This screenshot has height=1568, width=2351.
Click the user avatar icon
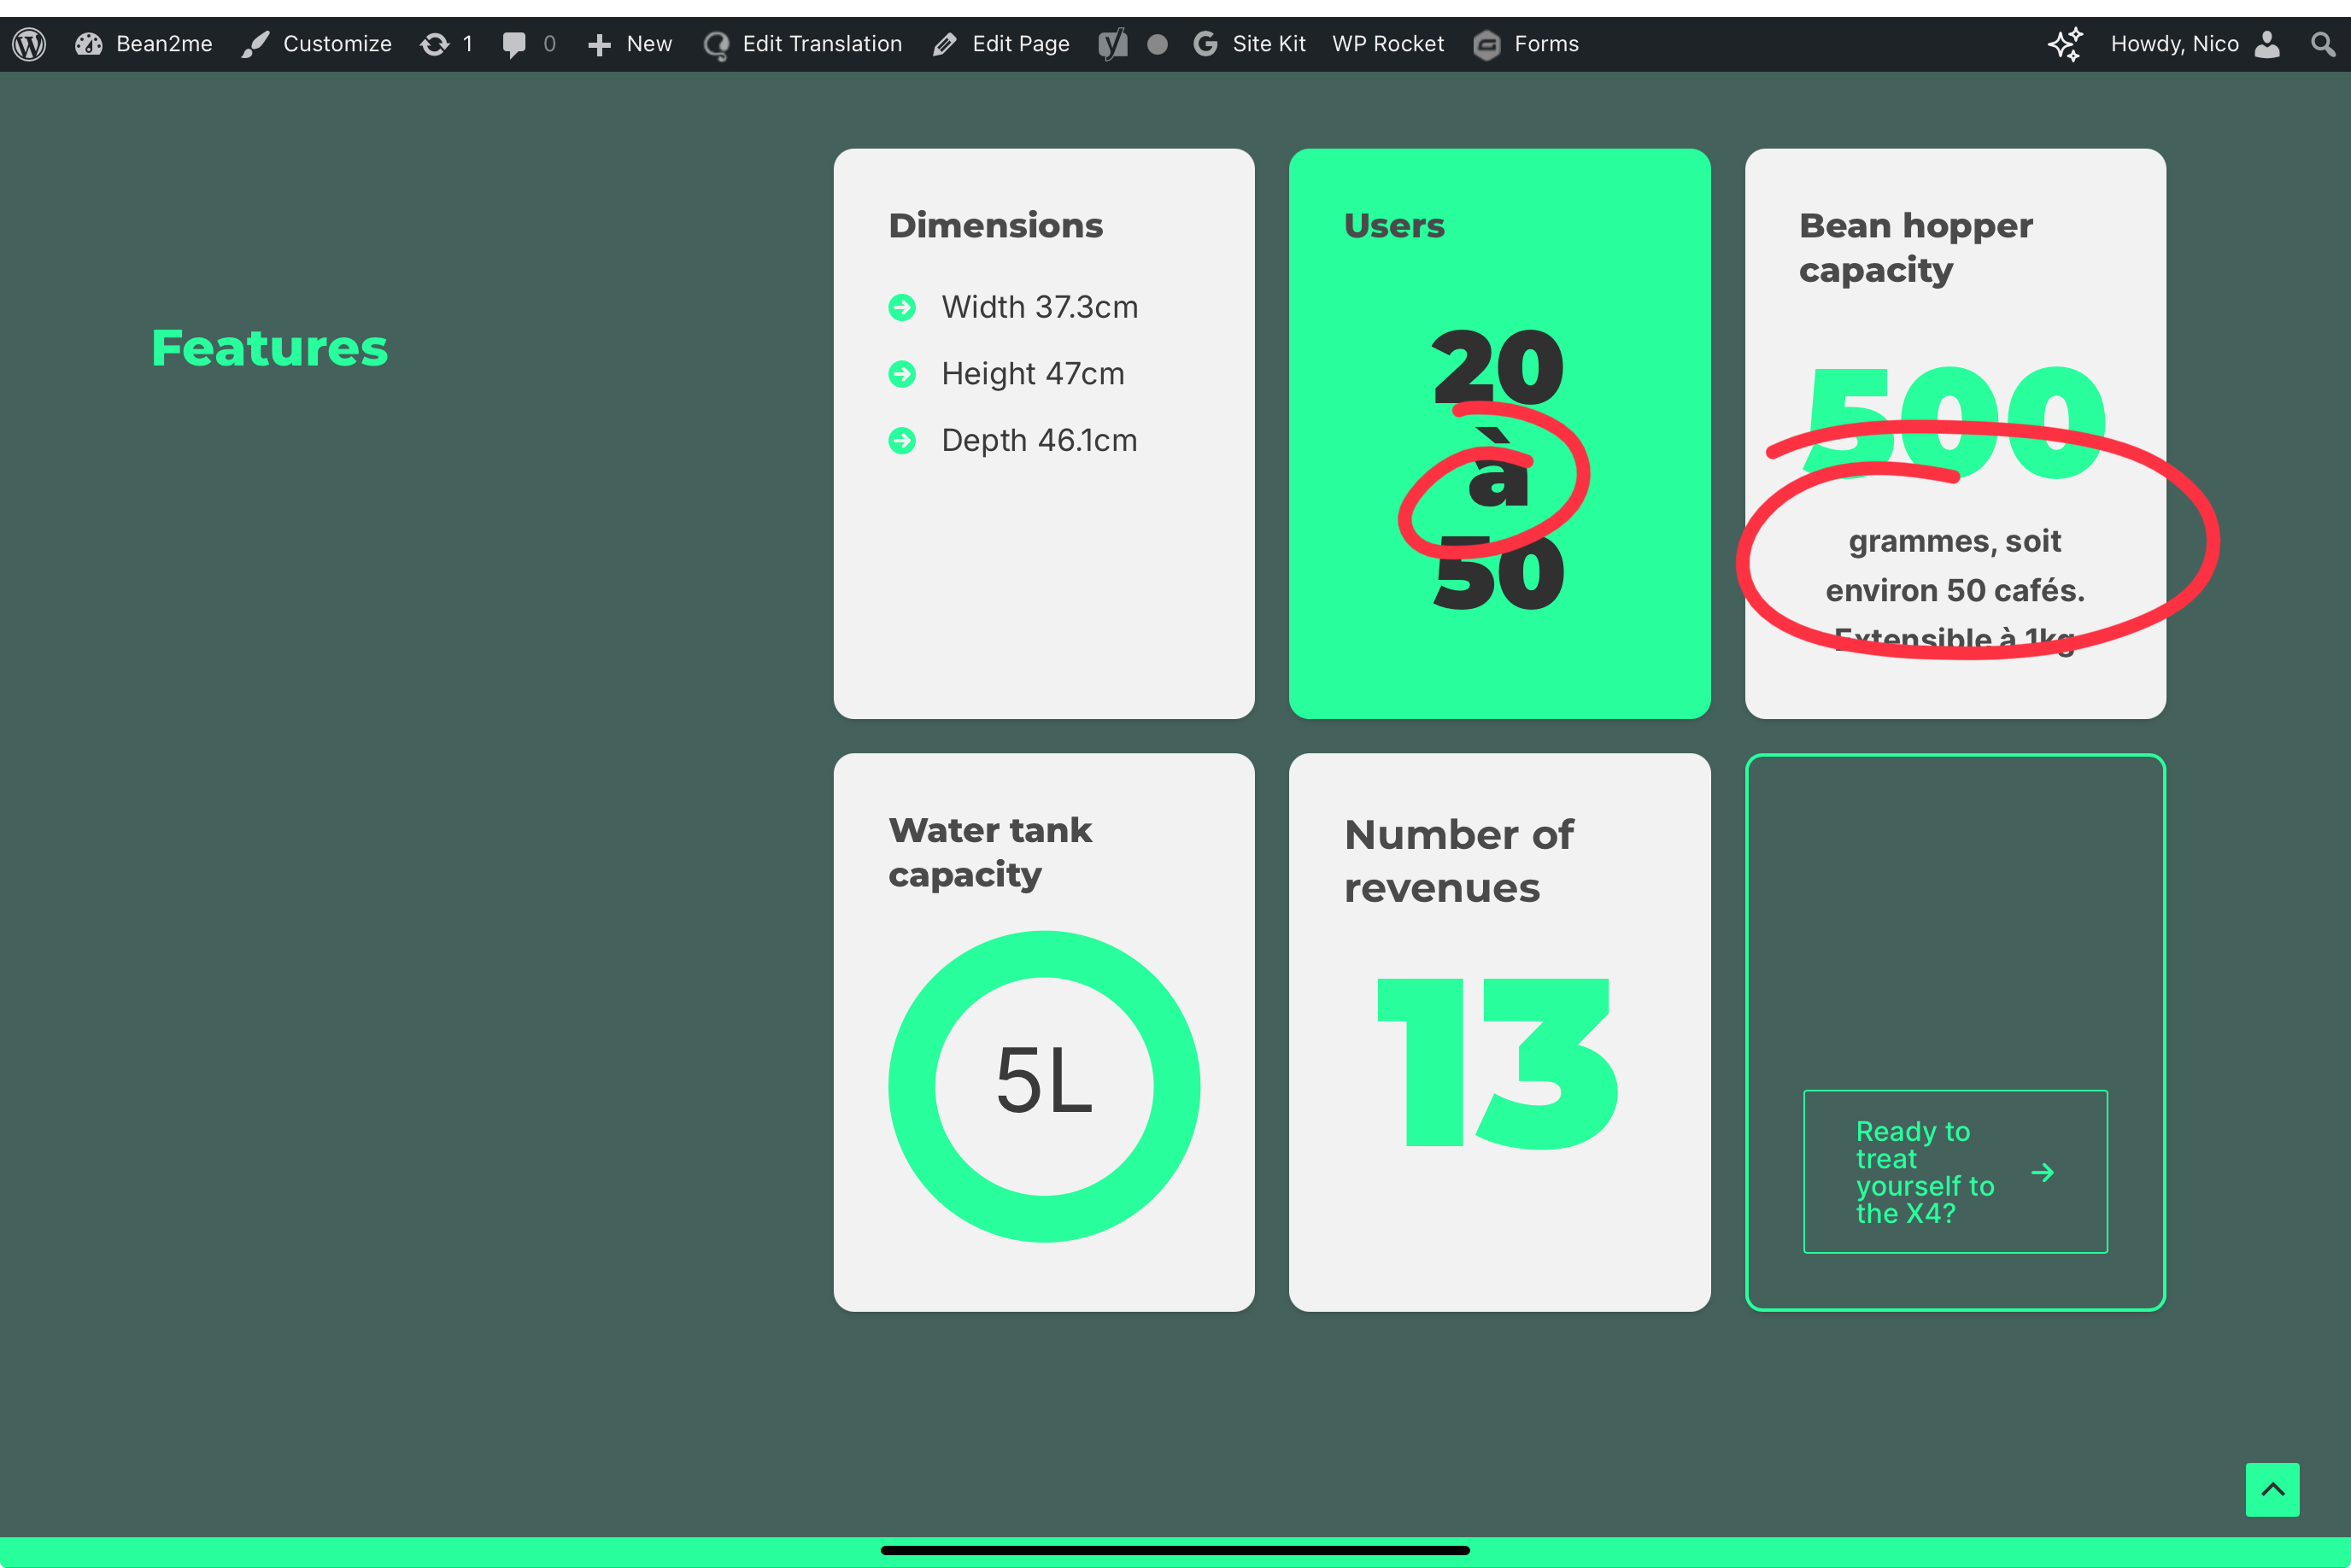2268,44
